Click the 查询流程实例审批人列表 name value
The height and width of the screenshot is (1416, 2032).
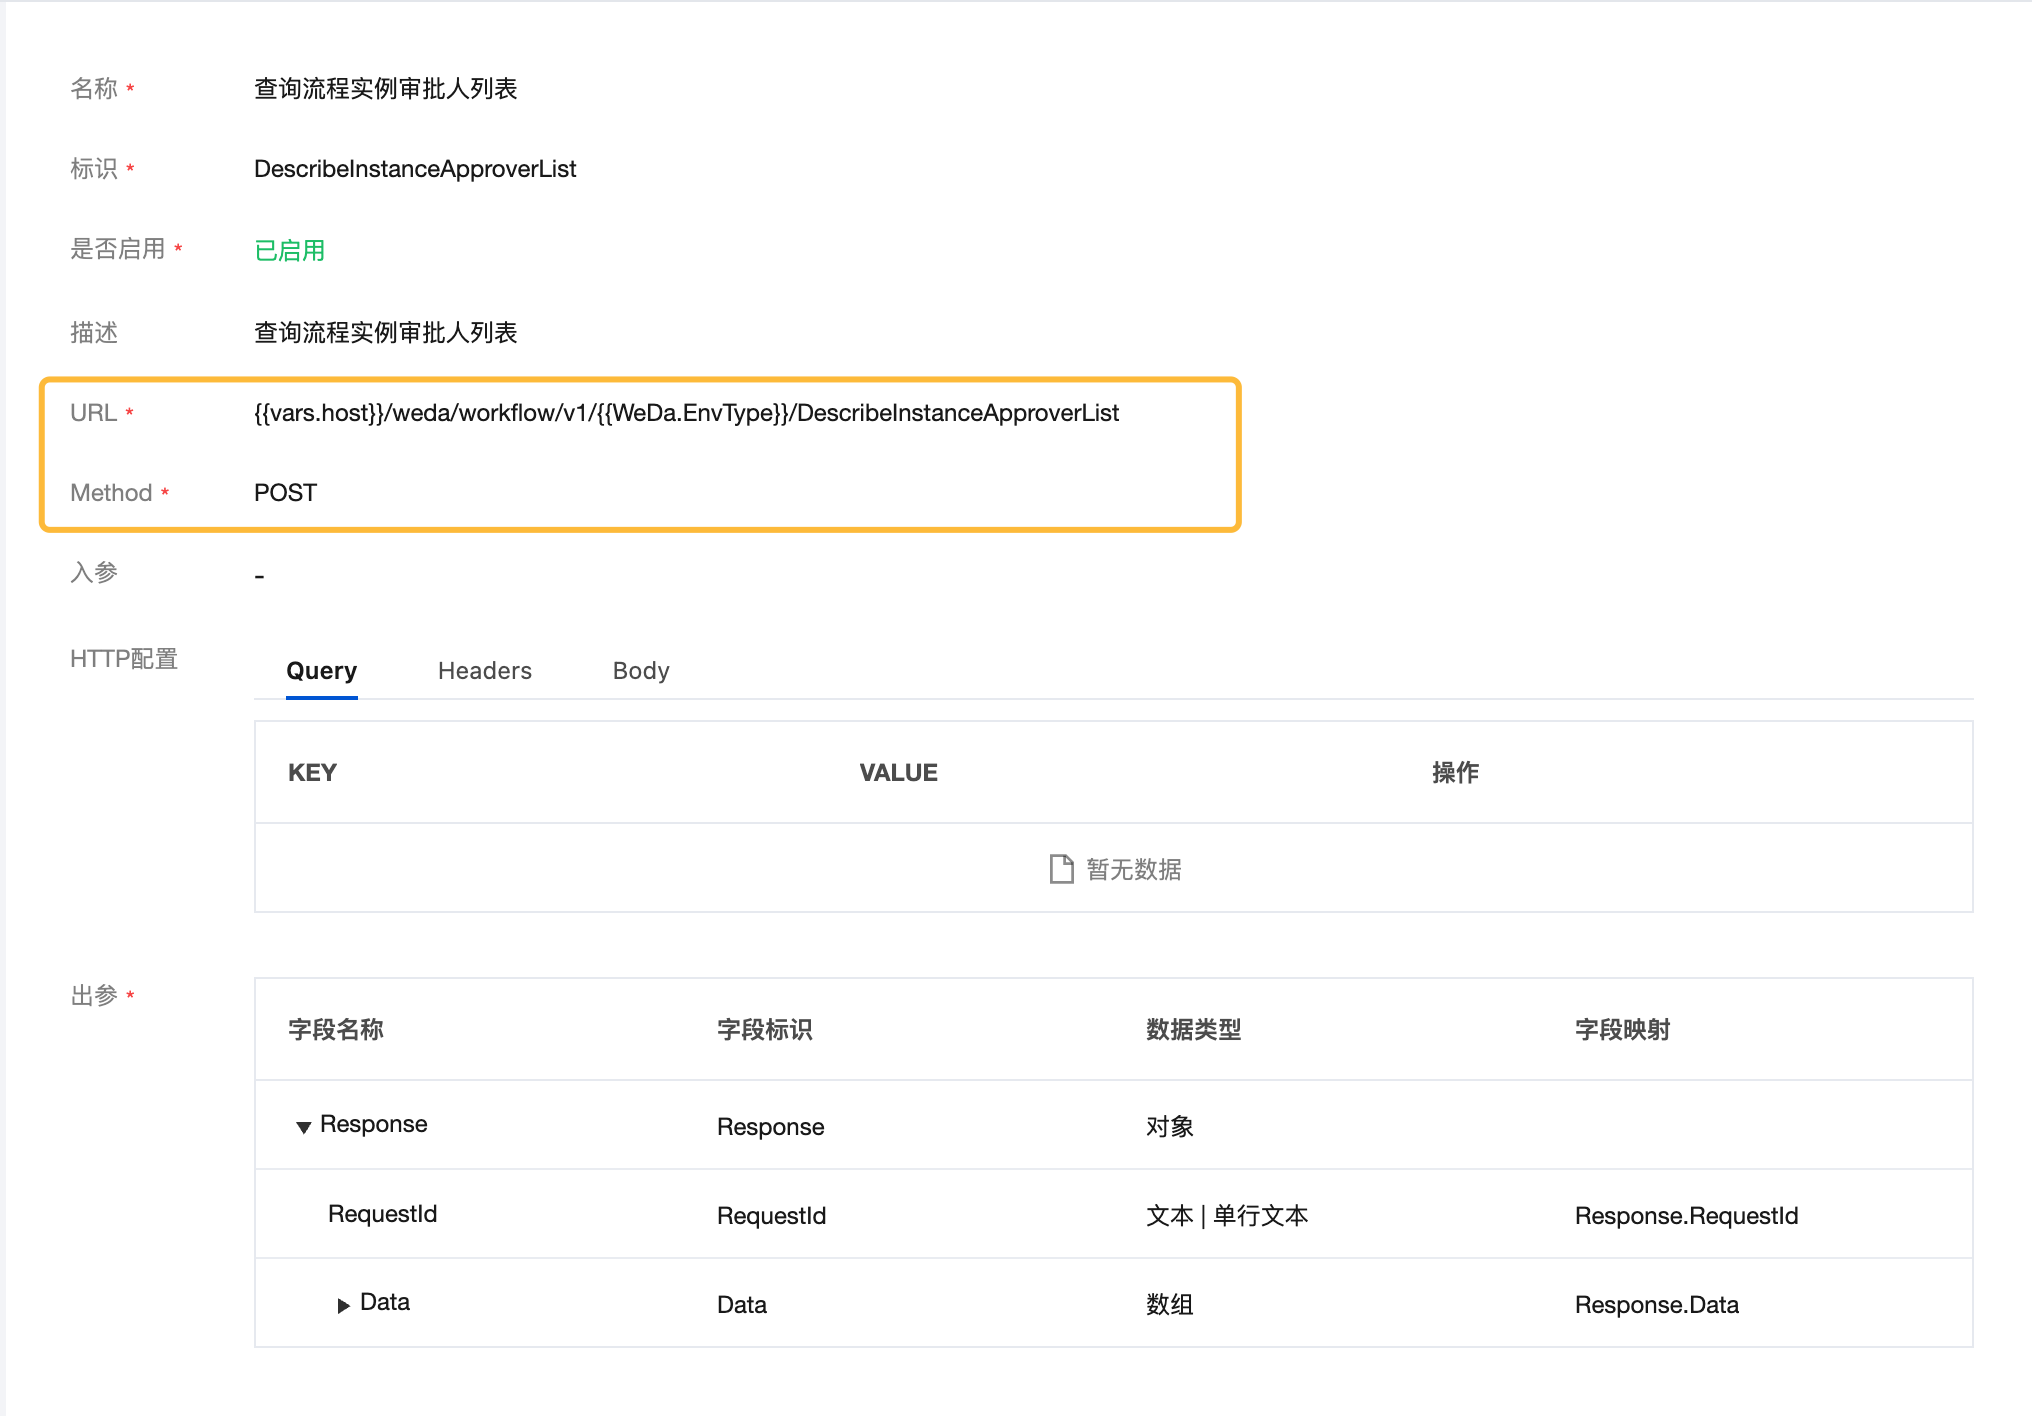pyautogui.click(x=385, y=89)
